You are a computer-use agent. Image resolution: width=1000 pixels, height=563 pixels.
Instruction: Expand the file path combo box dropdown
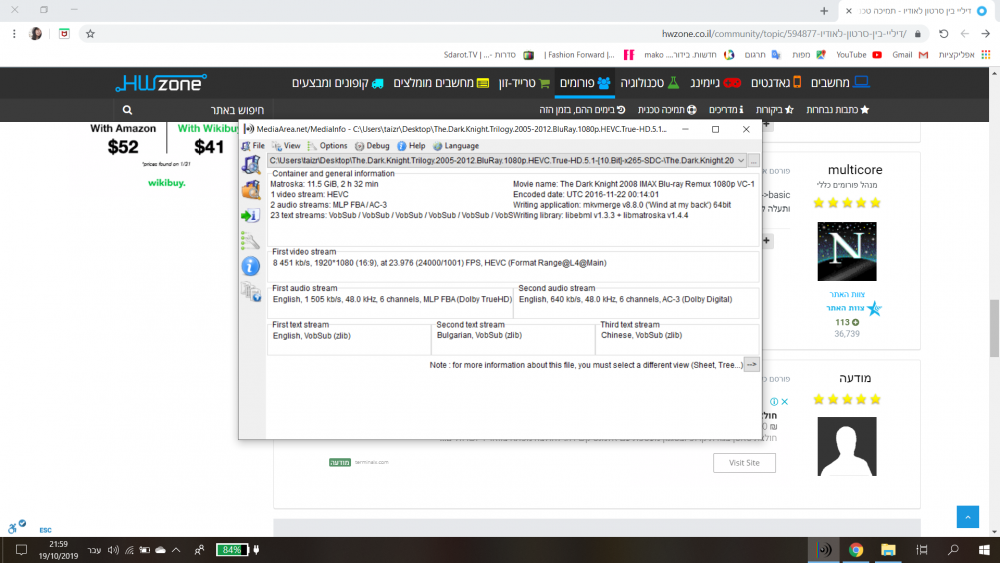pos(741,161)
